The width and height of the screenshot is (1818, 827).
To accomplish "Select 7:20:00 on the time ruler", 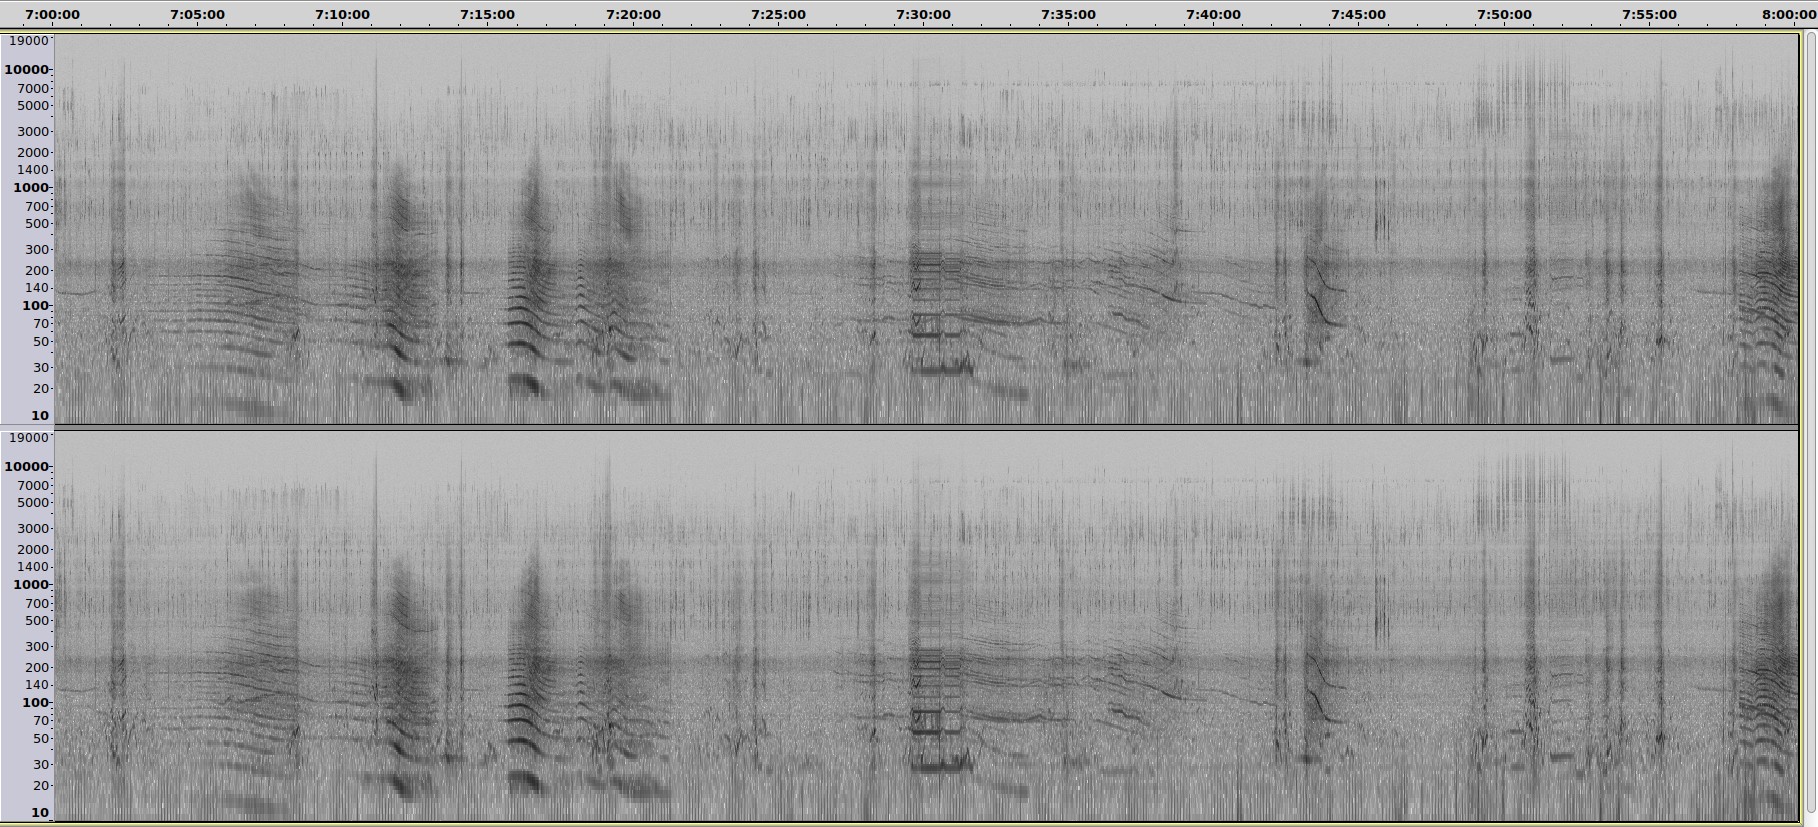I will (x=633, y=15).
